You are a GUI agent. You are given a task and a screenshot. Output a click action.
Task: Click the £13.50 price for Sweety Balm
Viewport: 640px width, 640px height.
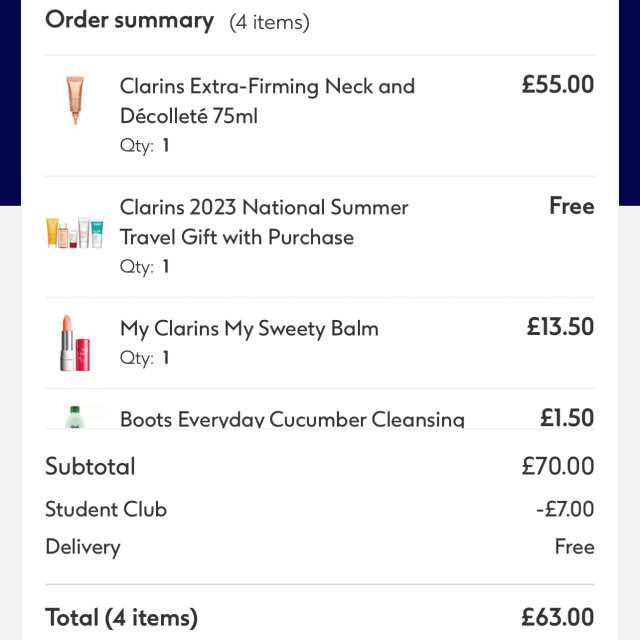(560, 327)
